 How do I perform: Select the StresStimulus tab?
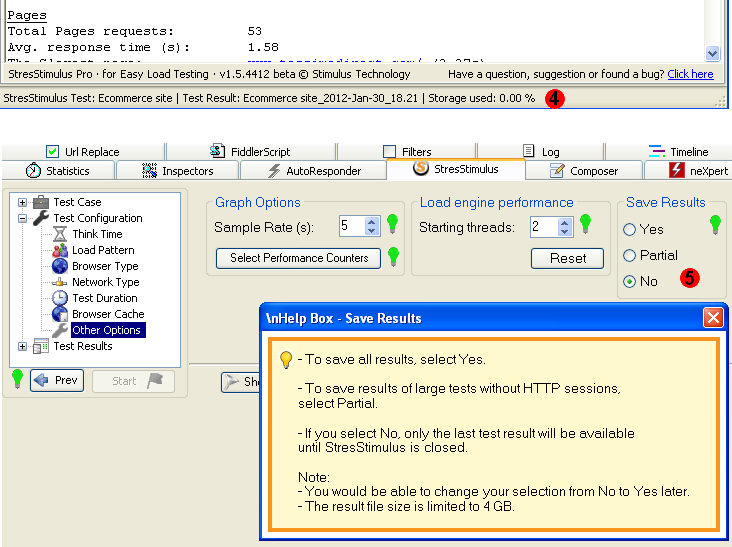(x=456, y=169)
